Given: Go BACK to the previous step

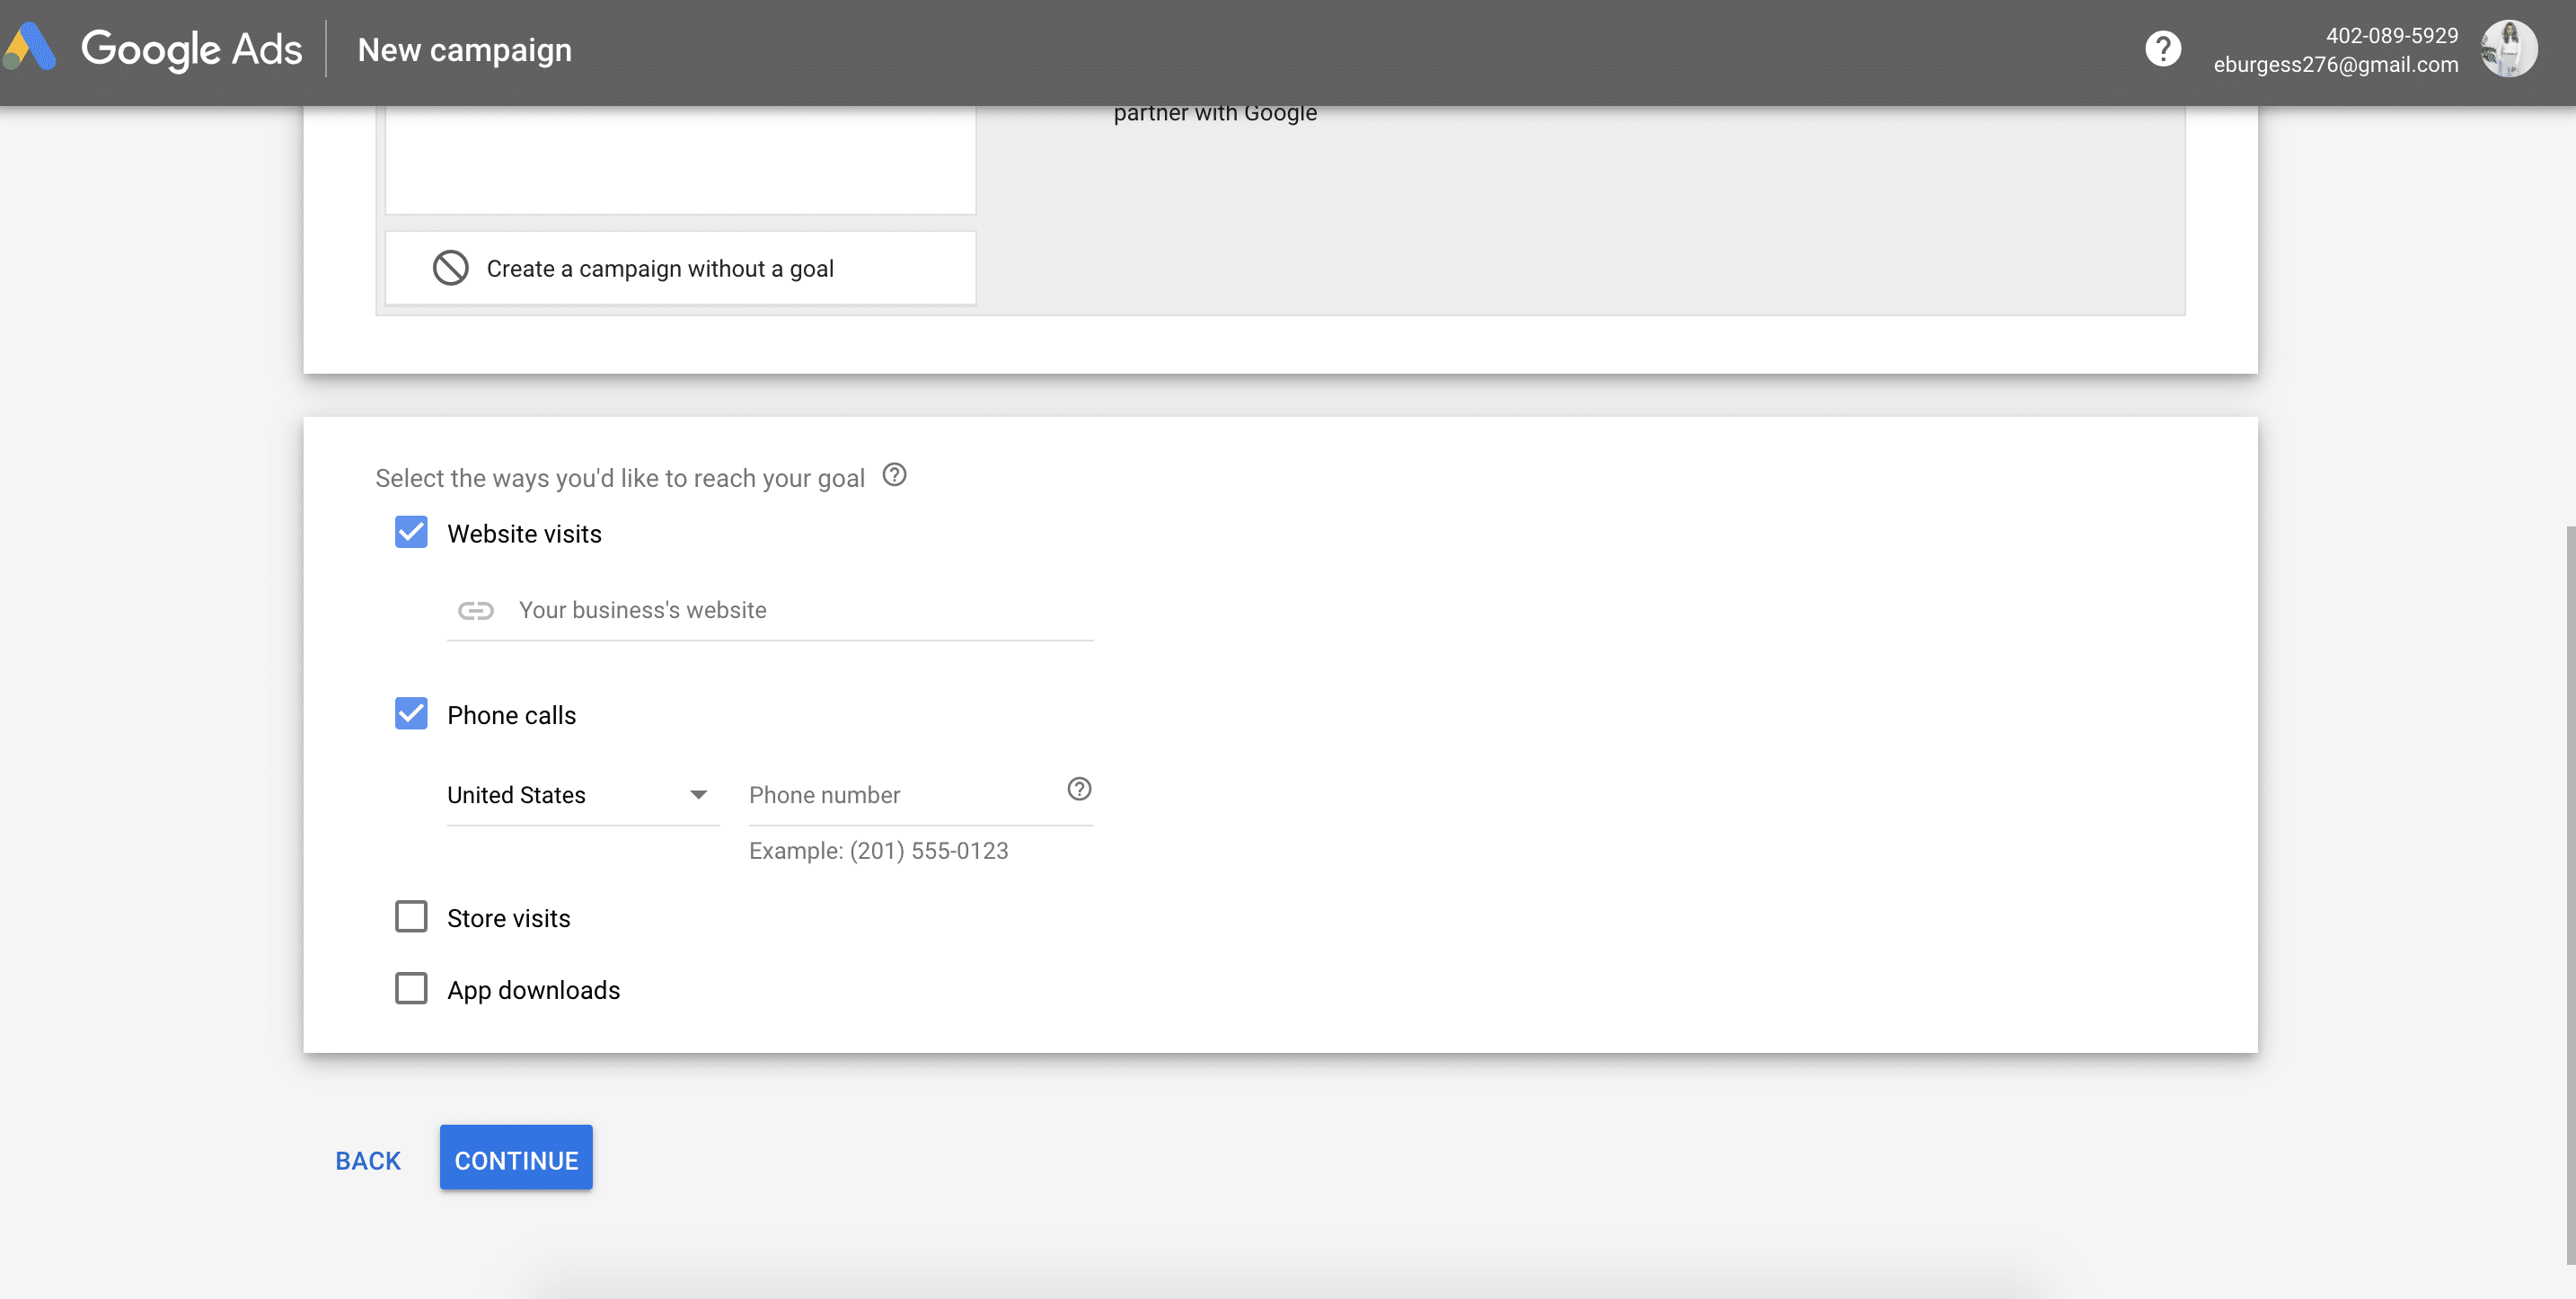Looking at the screenshot, I should coord(368,1160).
